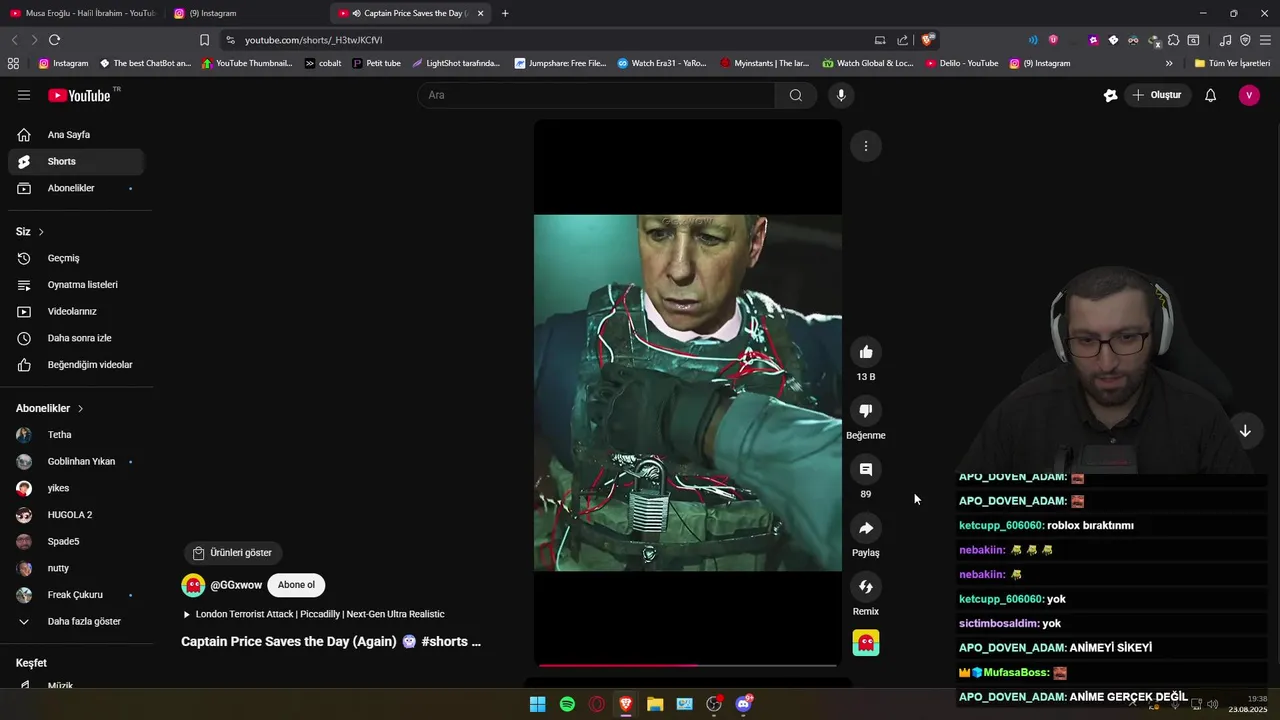Open the Freak Çukuru channel

(x=76, y=595)
